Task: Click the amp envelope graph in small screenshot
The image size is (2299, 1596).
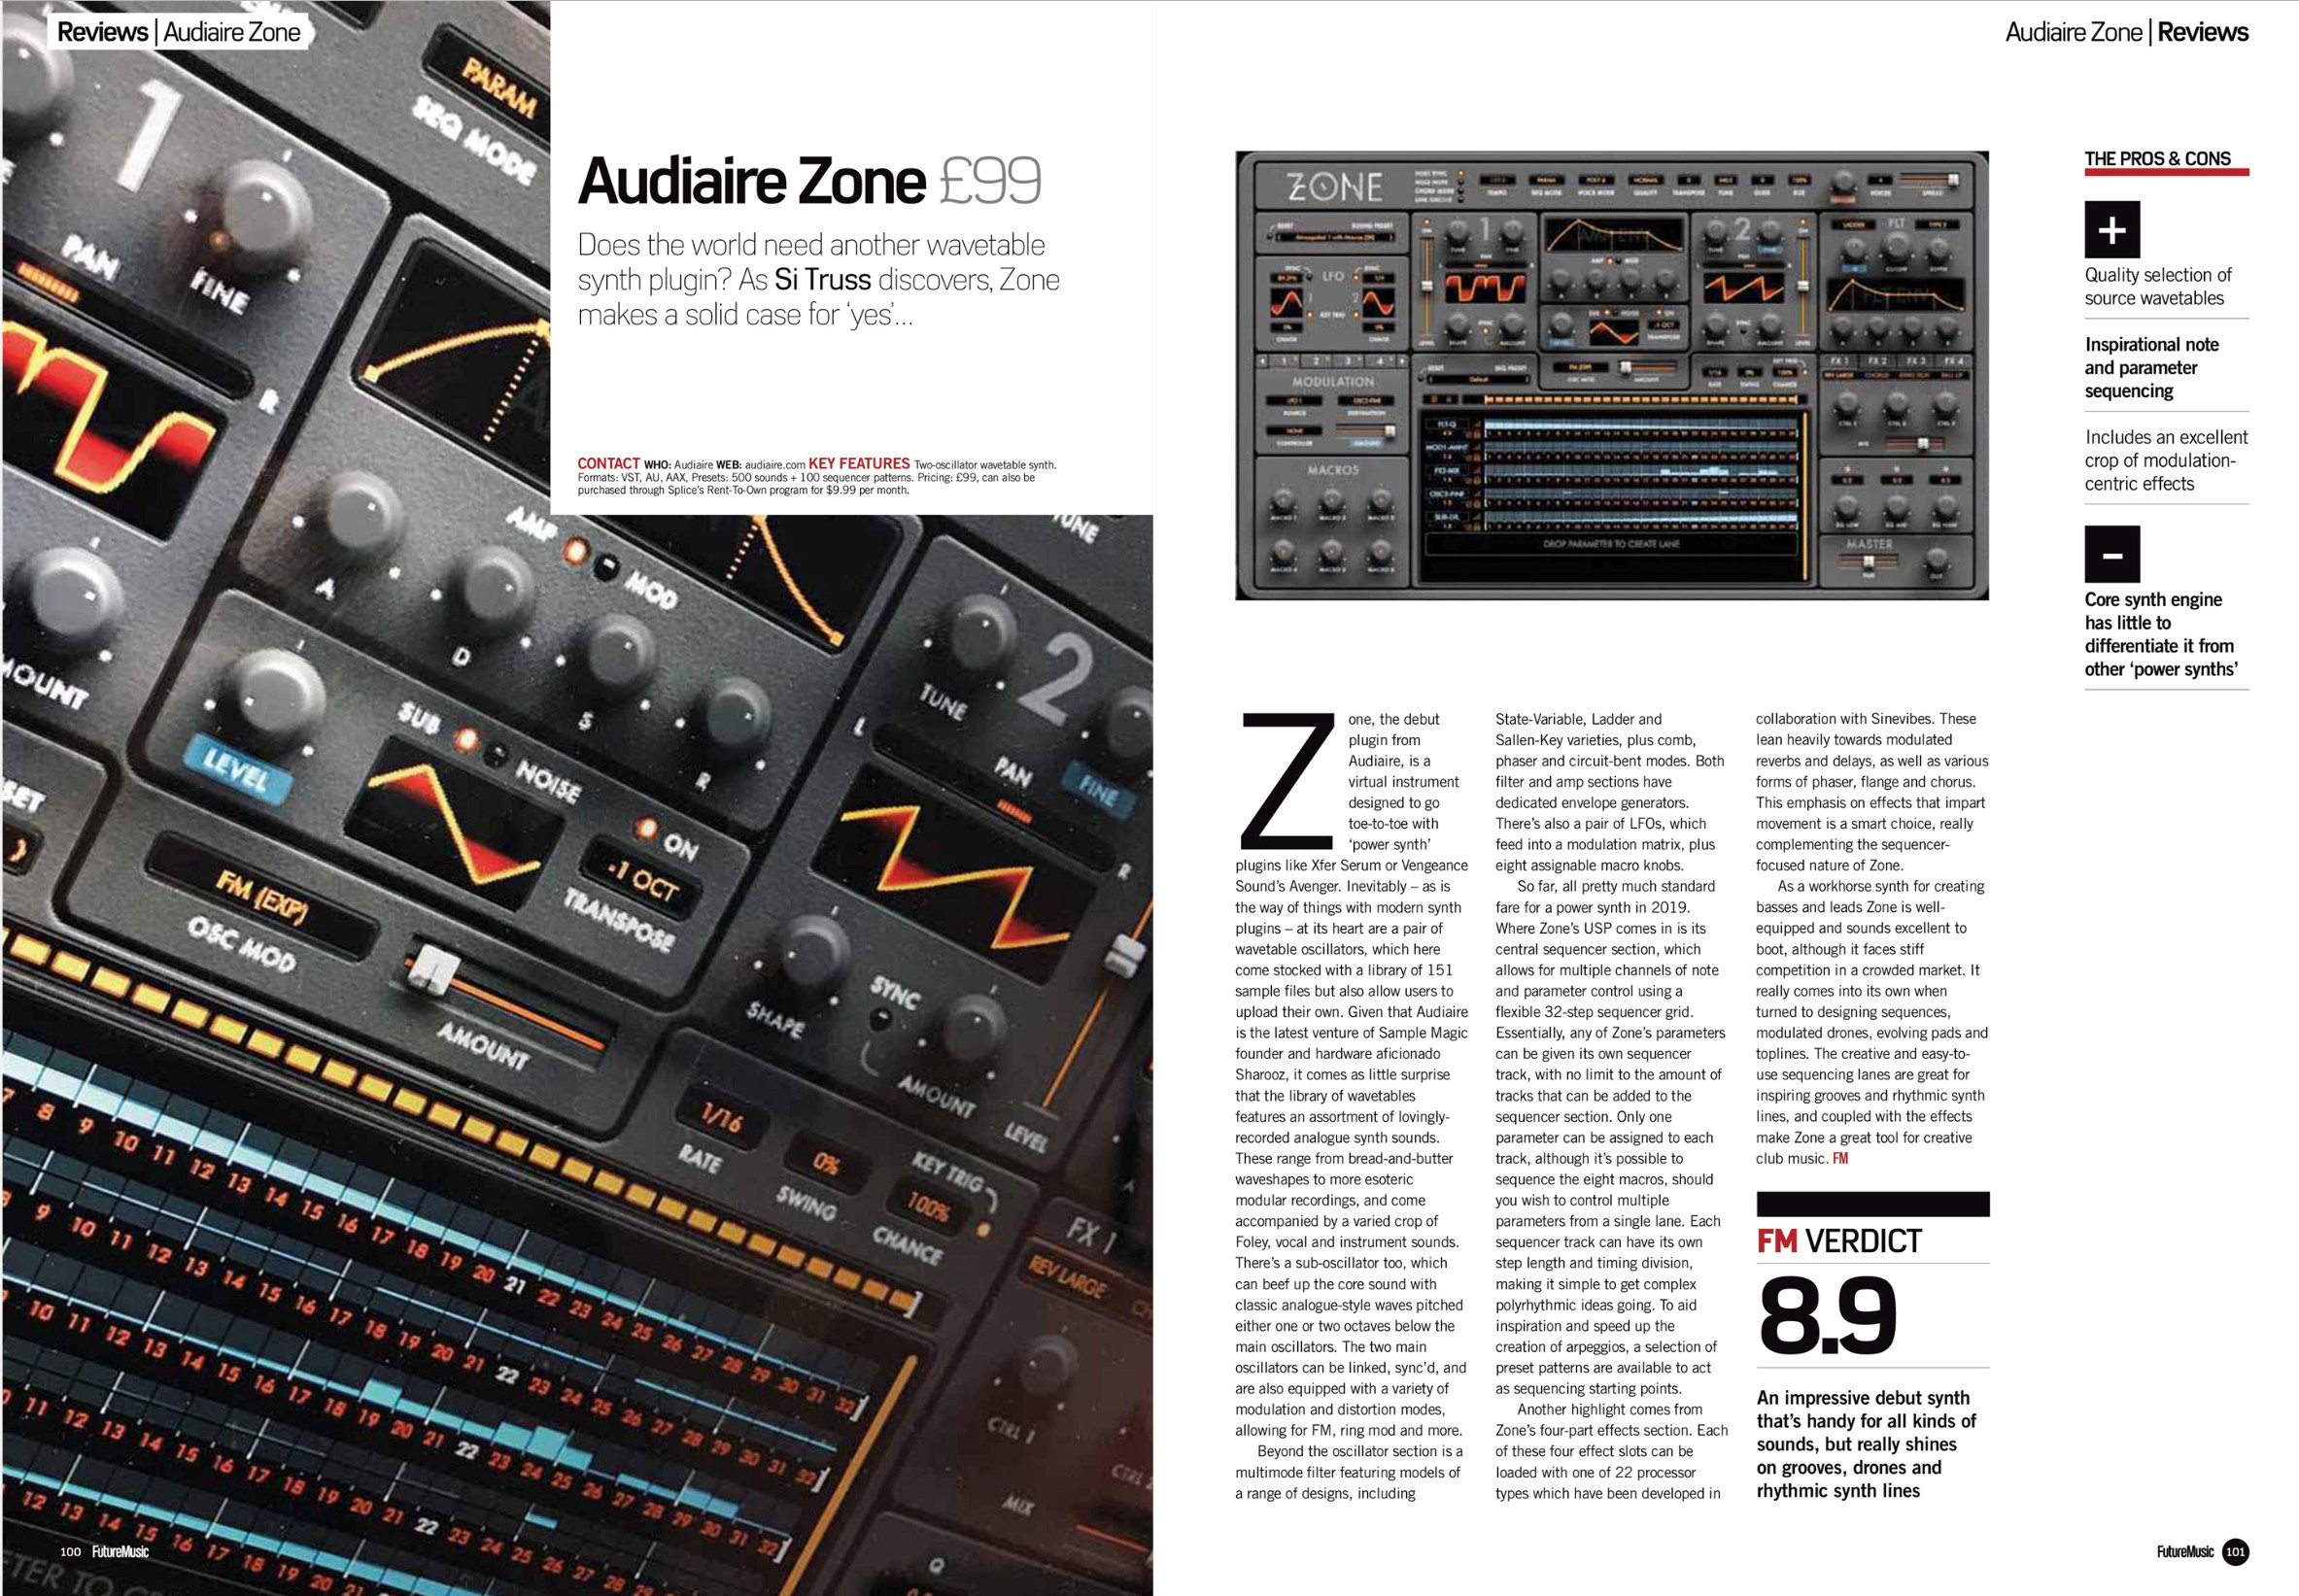Action: pos(1615,235)
